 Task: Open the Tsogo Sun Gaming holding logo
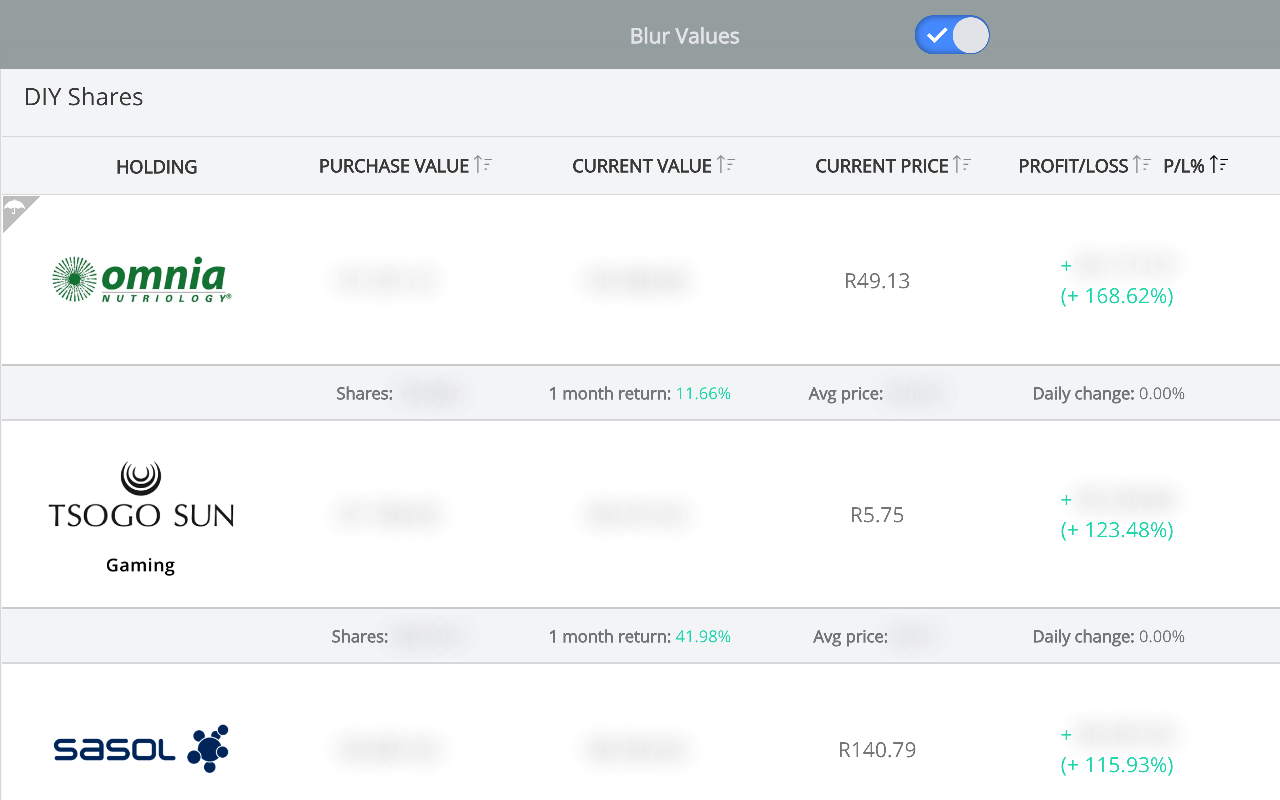coord(141,517)
